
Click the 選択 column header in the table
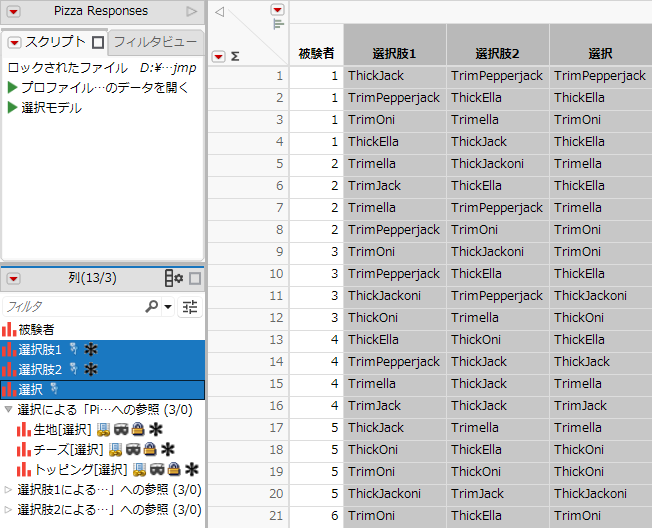601,45
